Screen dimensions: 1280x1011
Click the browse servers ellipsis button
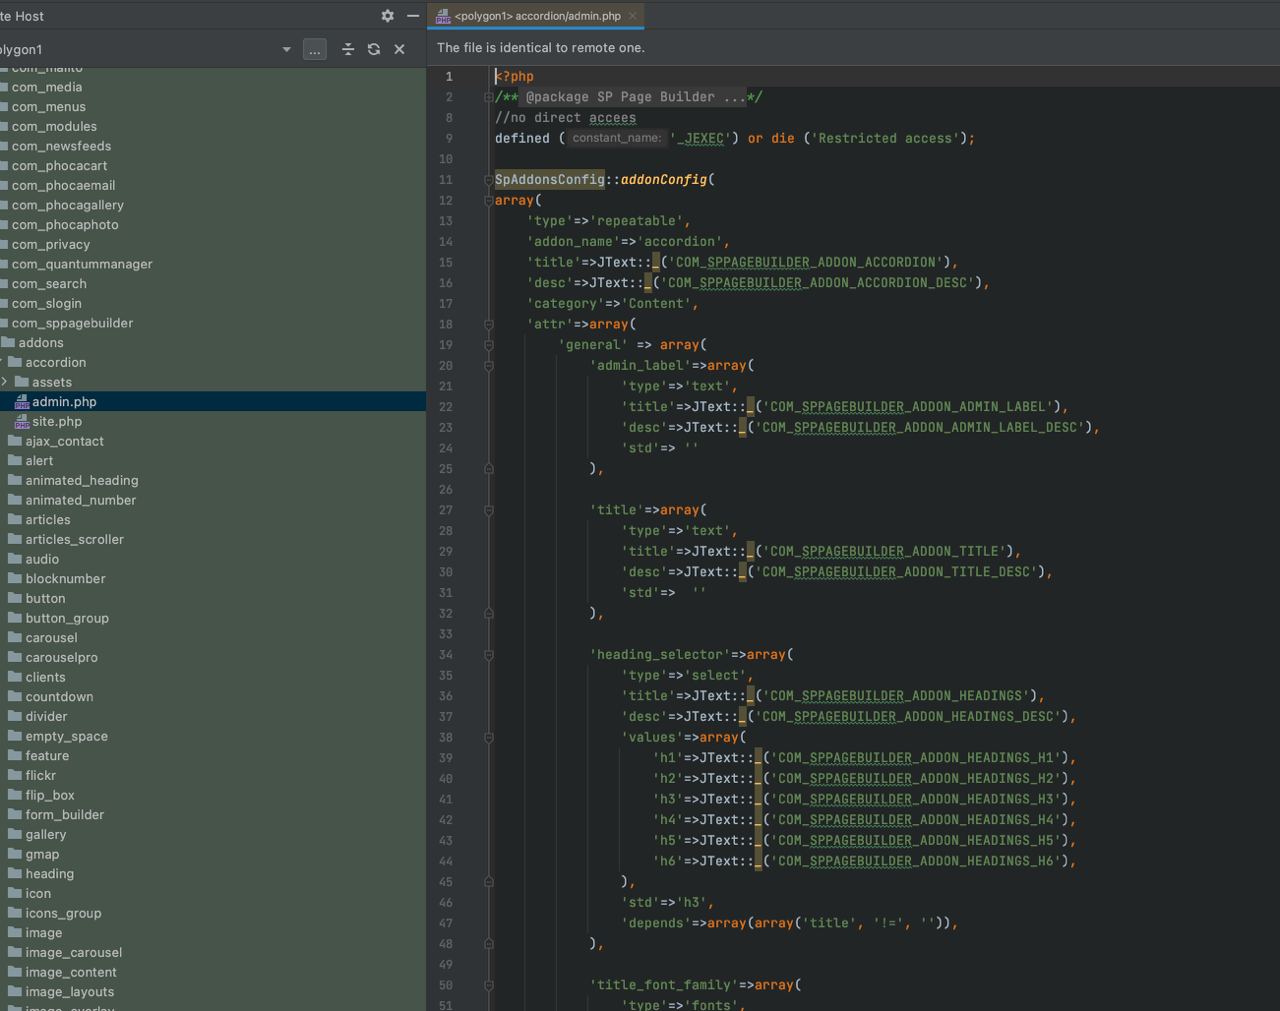pyautogui.click(x=314, y=49)
